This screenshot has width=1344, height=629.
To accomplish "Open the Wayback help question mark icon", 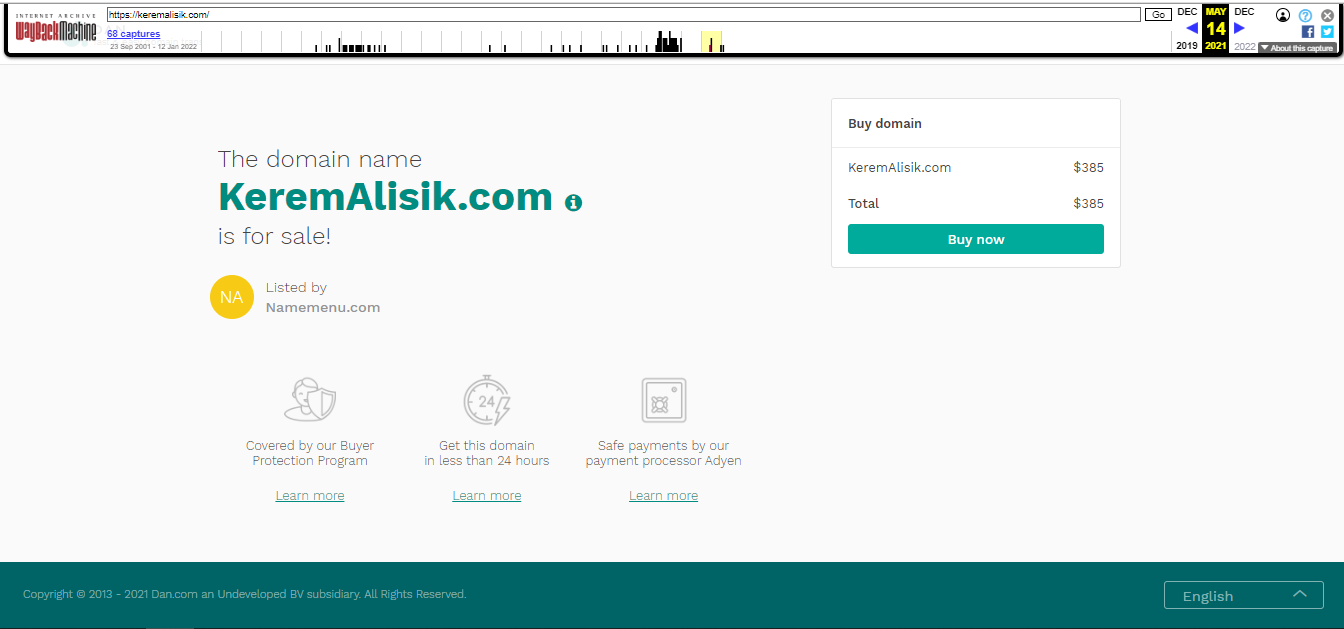I will [1305, 15].
